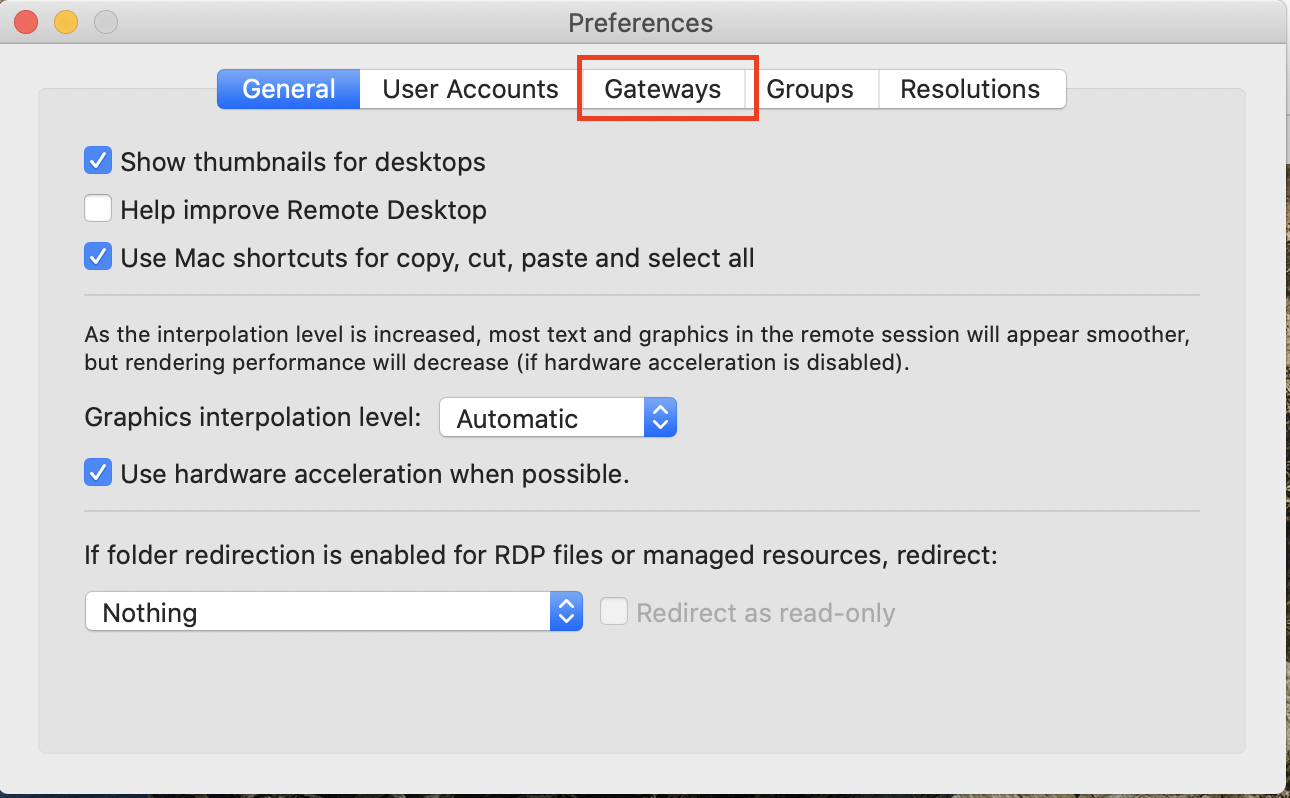Image resolution: width=1290 pixels, height=798 pixels.
Task: Enable Help improve Remote Desktop
Action: (x=98, y=208)
